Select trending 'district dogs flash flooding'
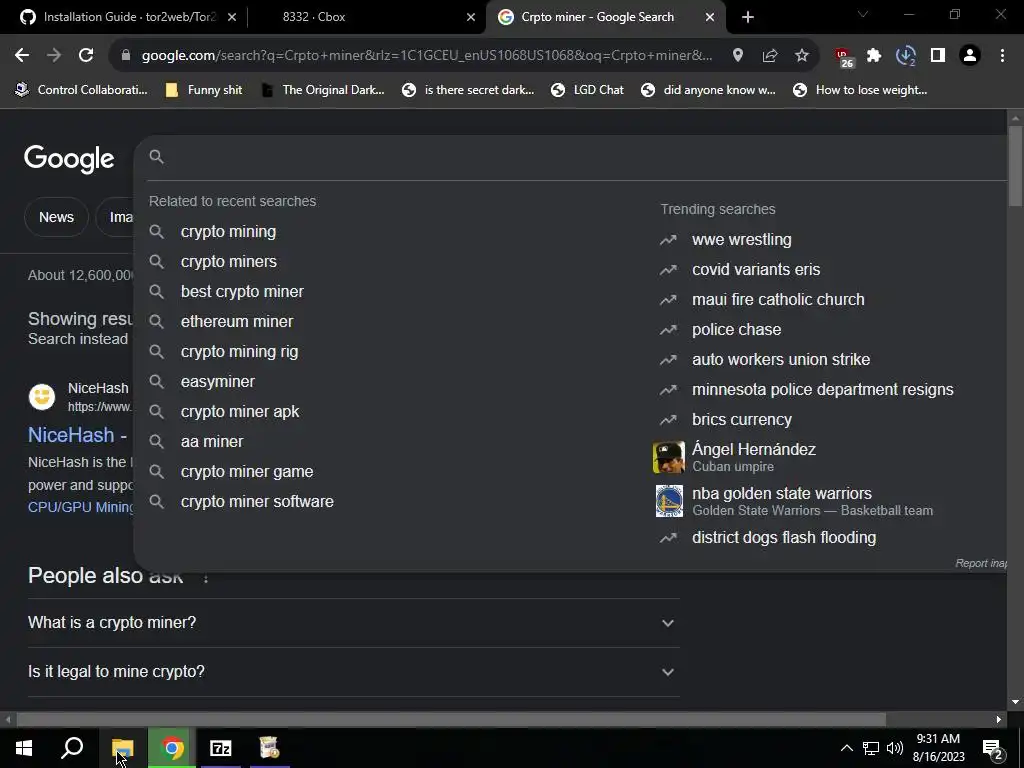Screen dimensions: 1024x768 point(784,538)
